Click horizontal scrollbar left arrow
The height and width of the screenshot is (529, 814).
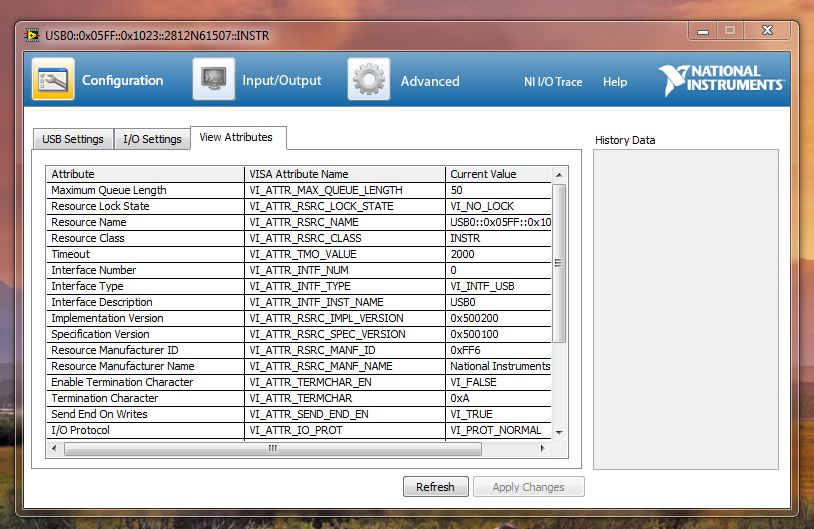[56, 449]
